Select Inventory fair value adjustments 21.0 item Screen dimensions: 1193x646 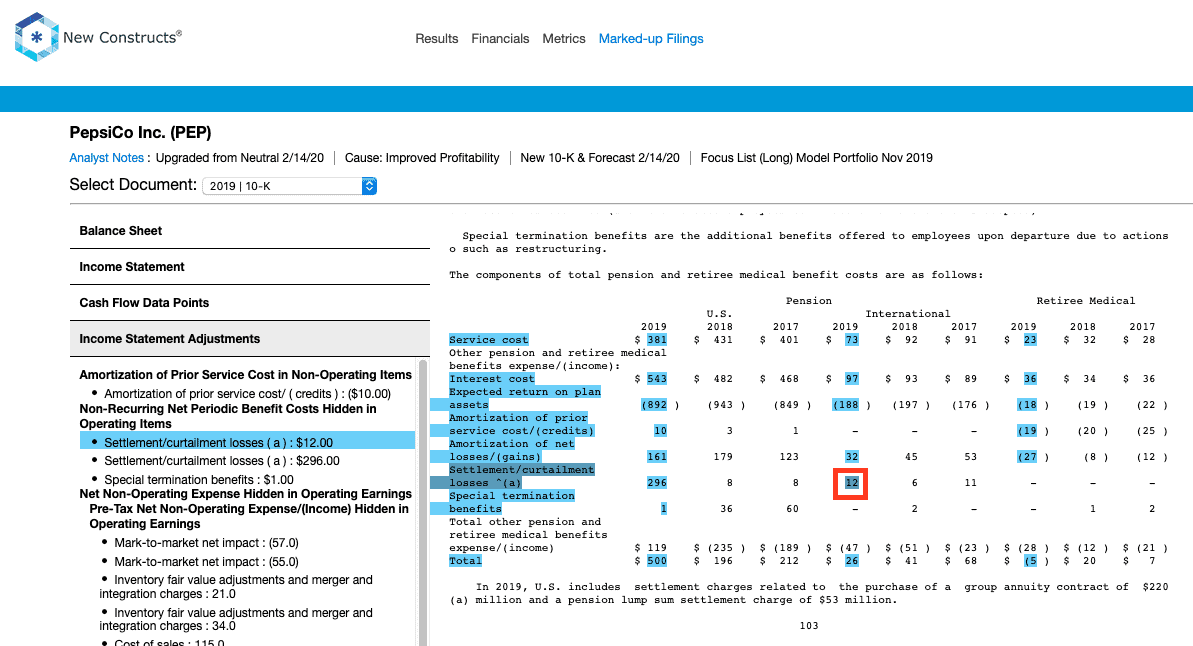point(236,587)
